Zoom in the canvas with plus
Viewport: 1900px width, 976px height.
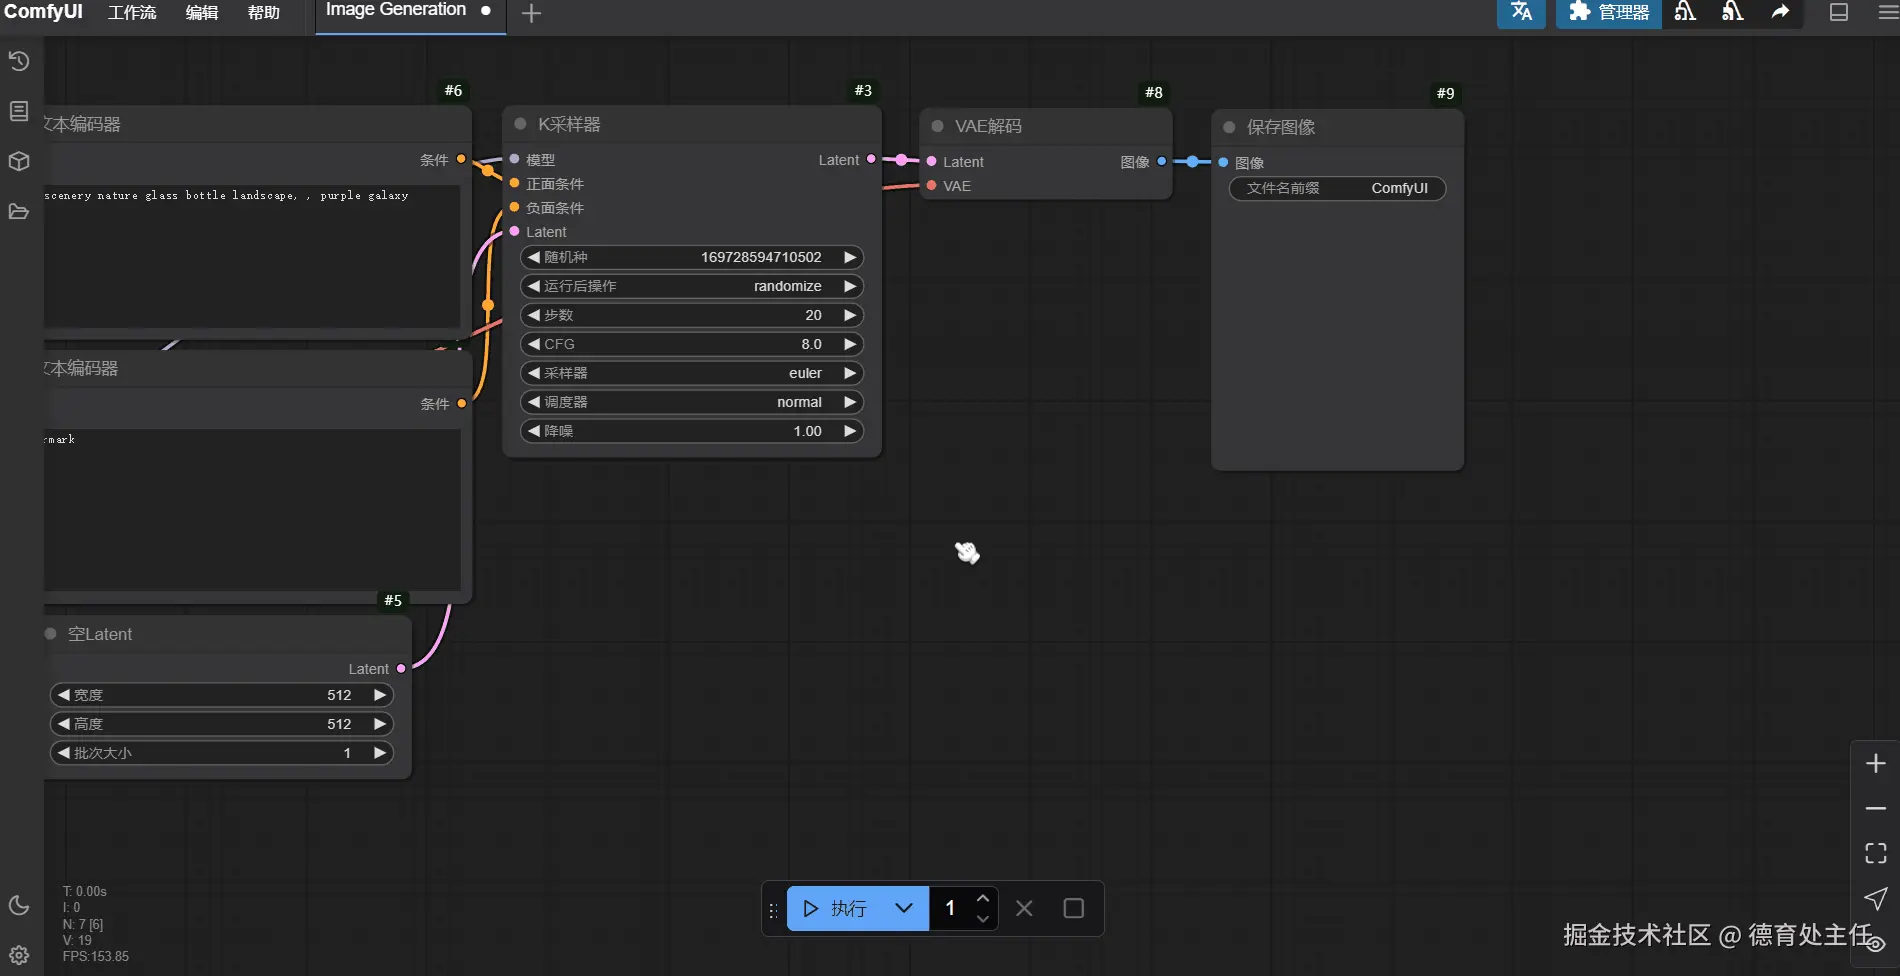pyautogui.click(x=1876, y=764)
